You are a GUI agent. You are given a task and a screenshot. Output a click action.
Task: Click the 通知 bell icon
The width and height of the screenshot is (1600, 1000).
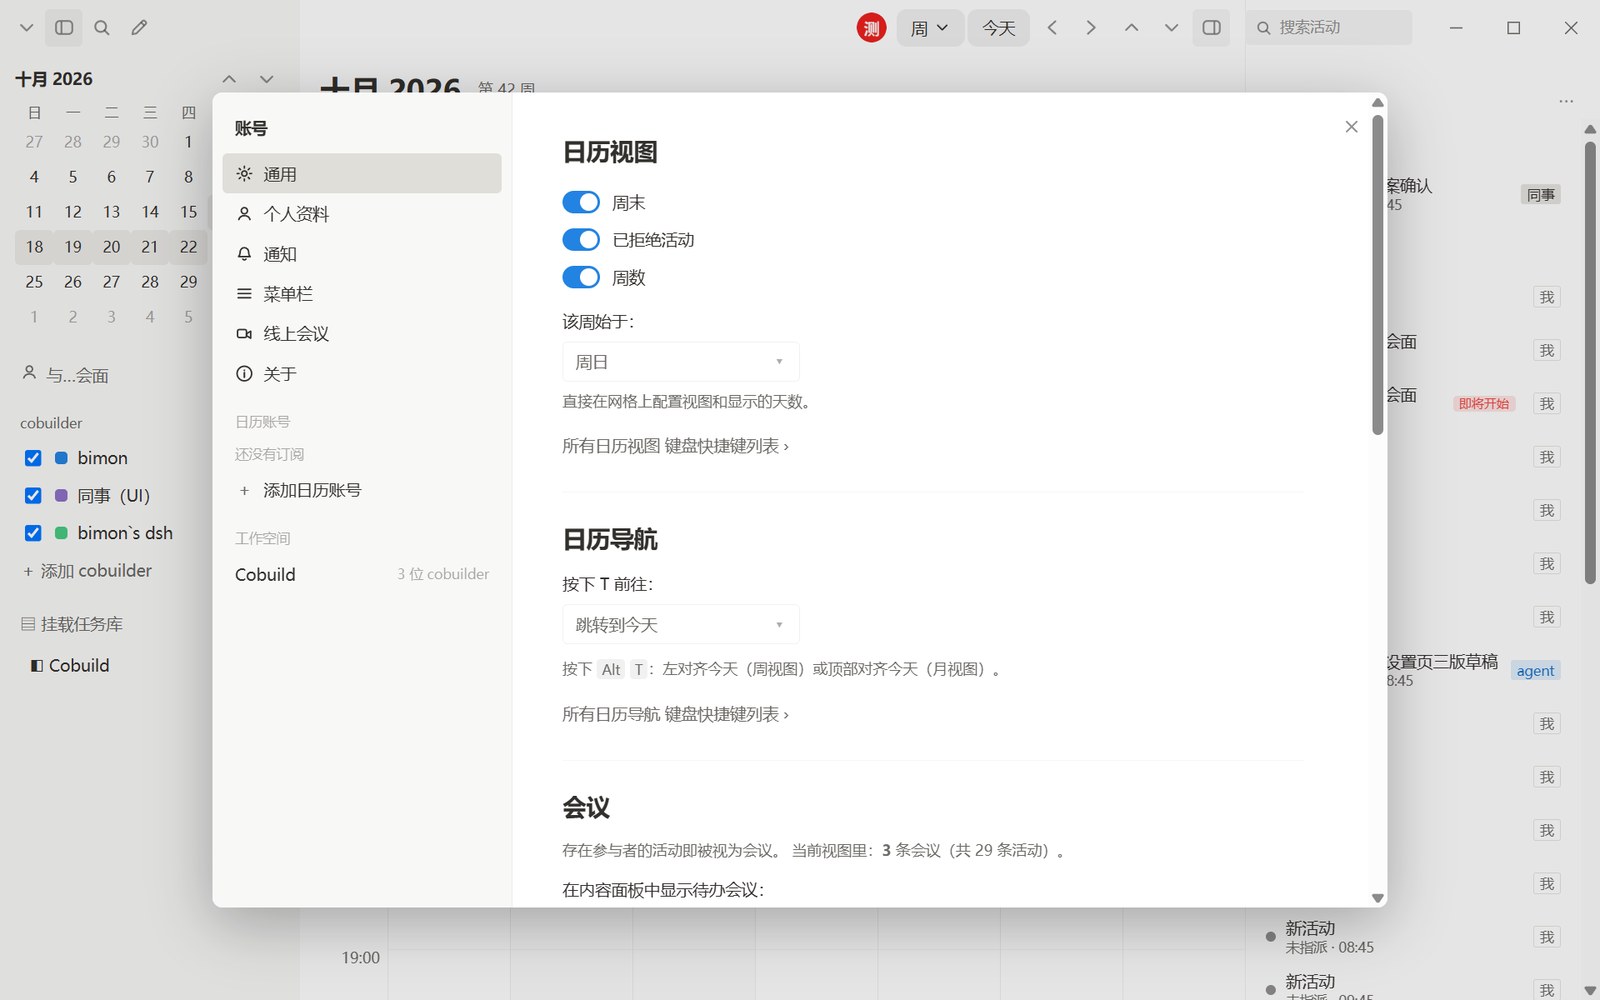[244, 254]
